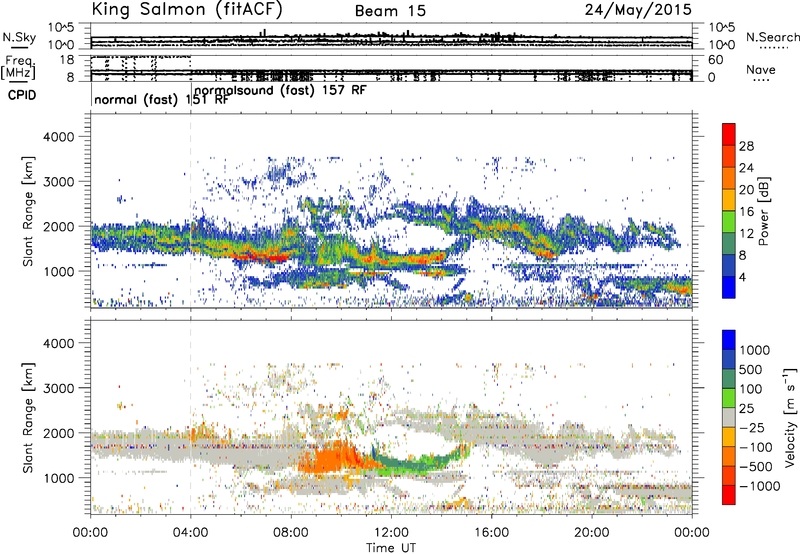The width and height of the screenshot is (800, 554).
Task: Click the 'N.Sky' legend label
Action: tap(19, 37)
